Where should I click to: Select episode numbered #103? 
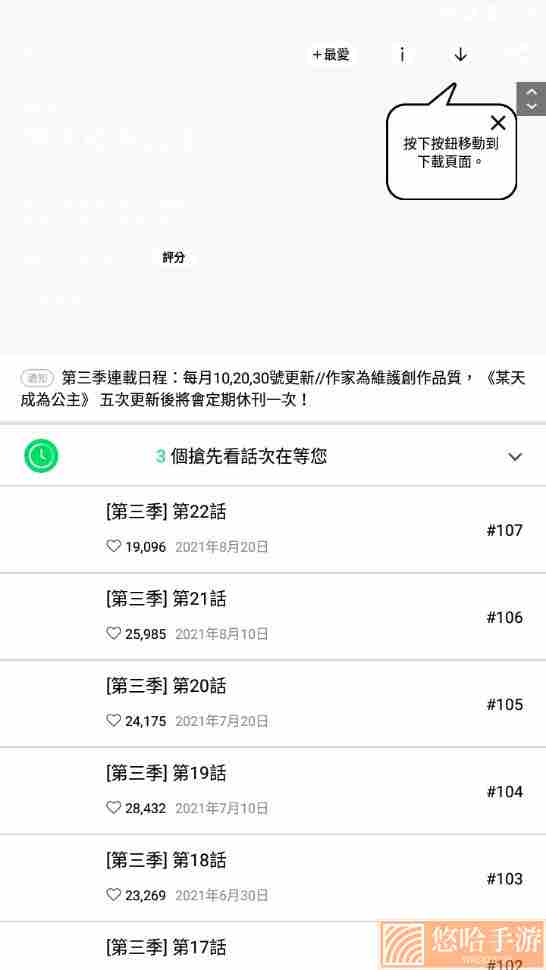pos(505,879)
